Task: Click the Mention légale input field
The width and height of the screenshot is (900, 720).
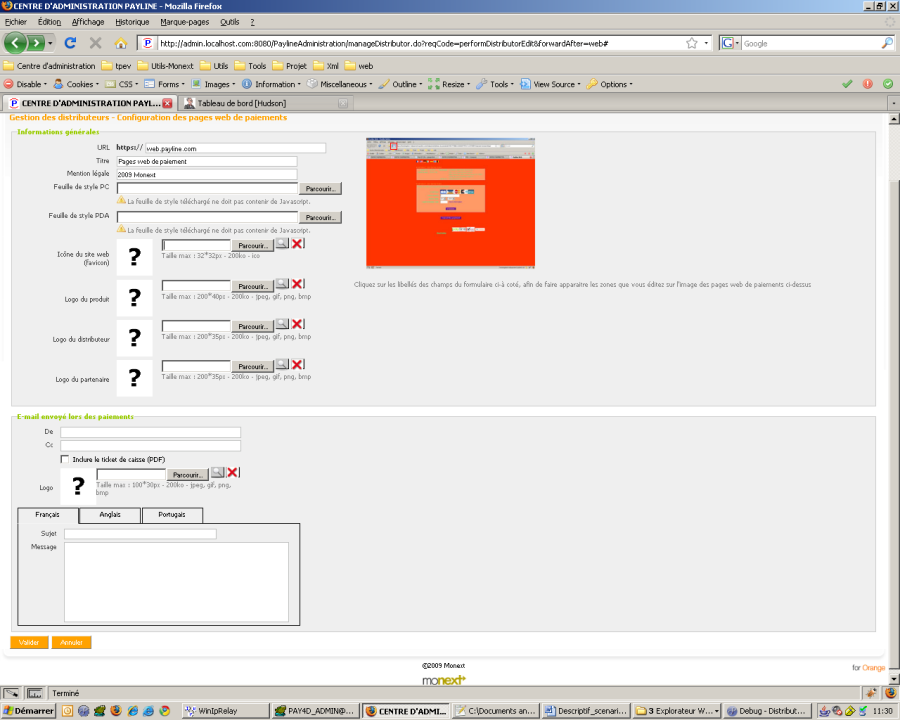Action: coord(207,175)
